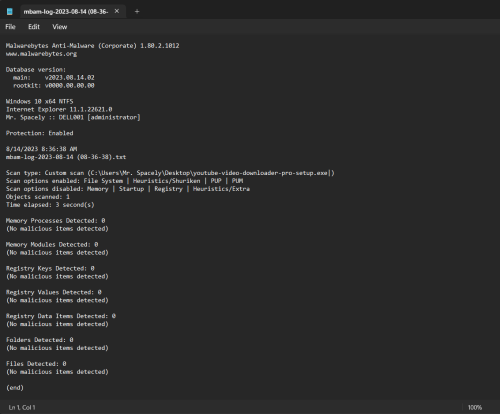Click the 'Memory Processes Detected: 0' line
Viewport: 500px width, 414px height.
(x=55, y=221)
